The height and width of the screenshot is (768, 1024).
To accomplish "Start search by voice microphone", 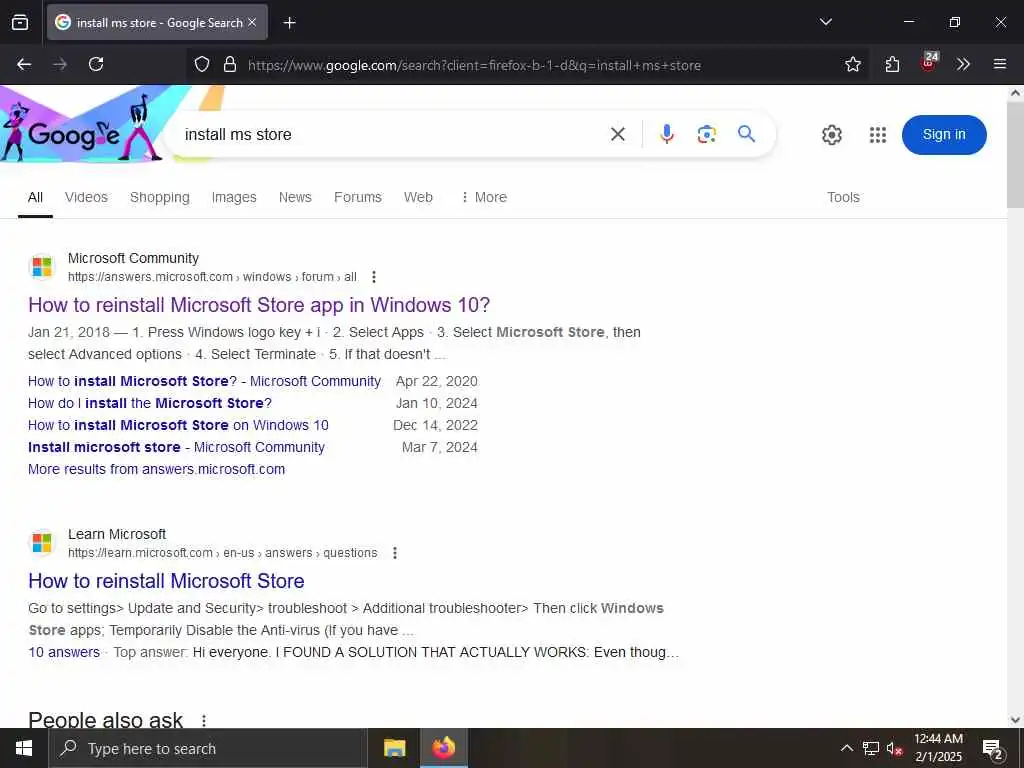I will pyautogui.click(x=666, y=135).
